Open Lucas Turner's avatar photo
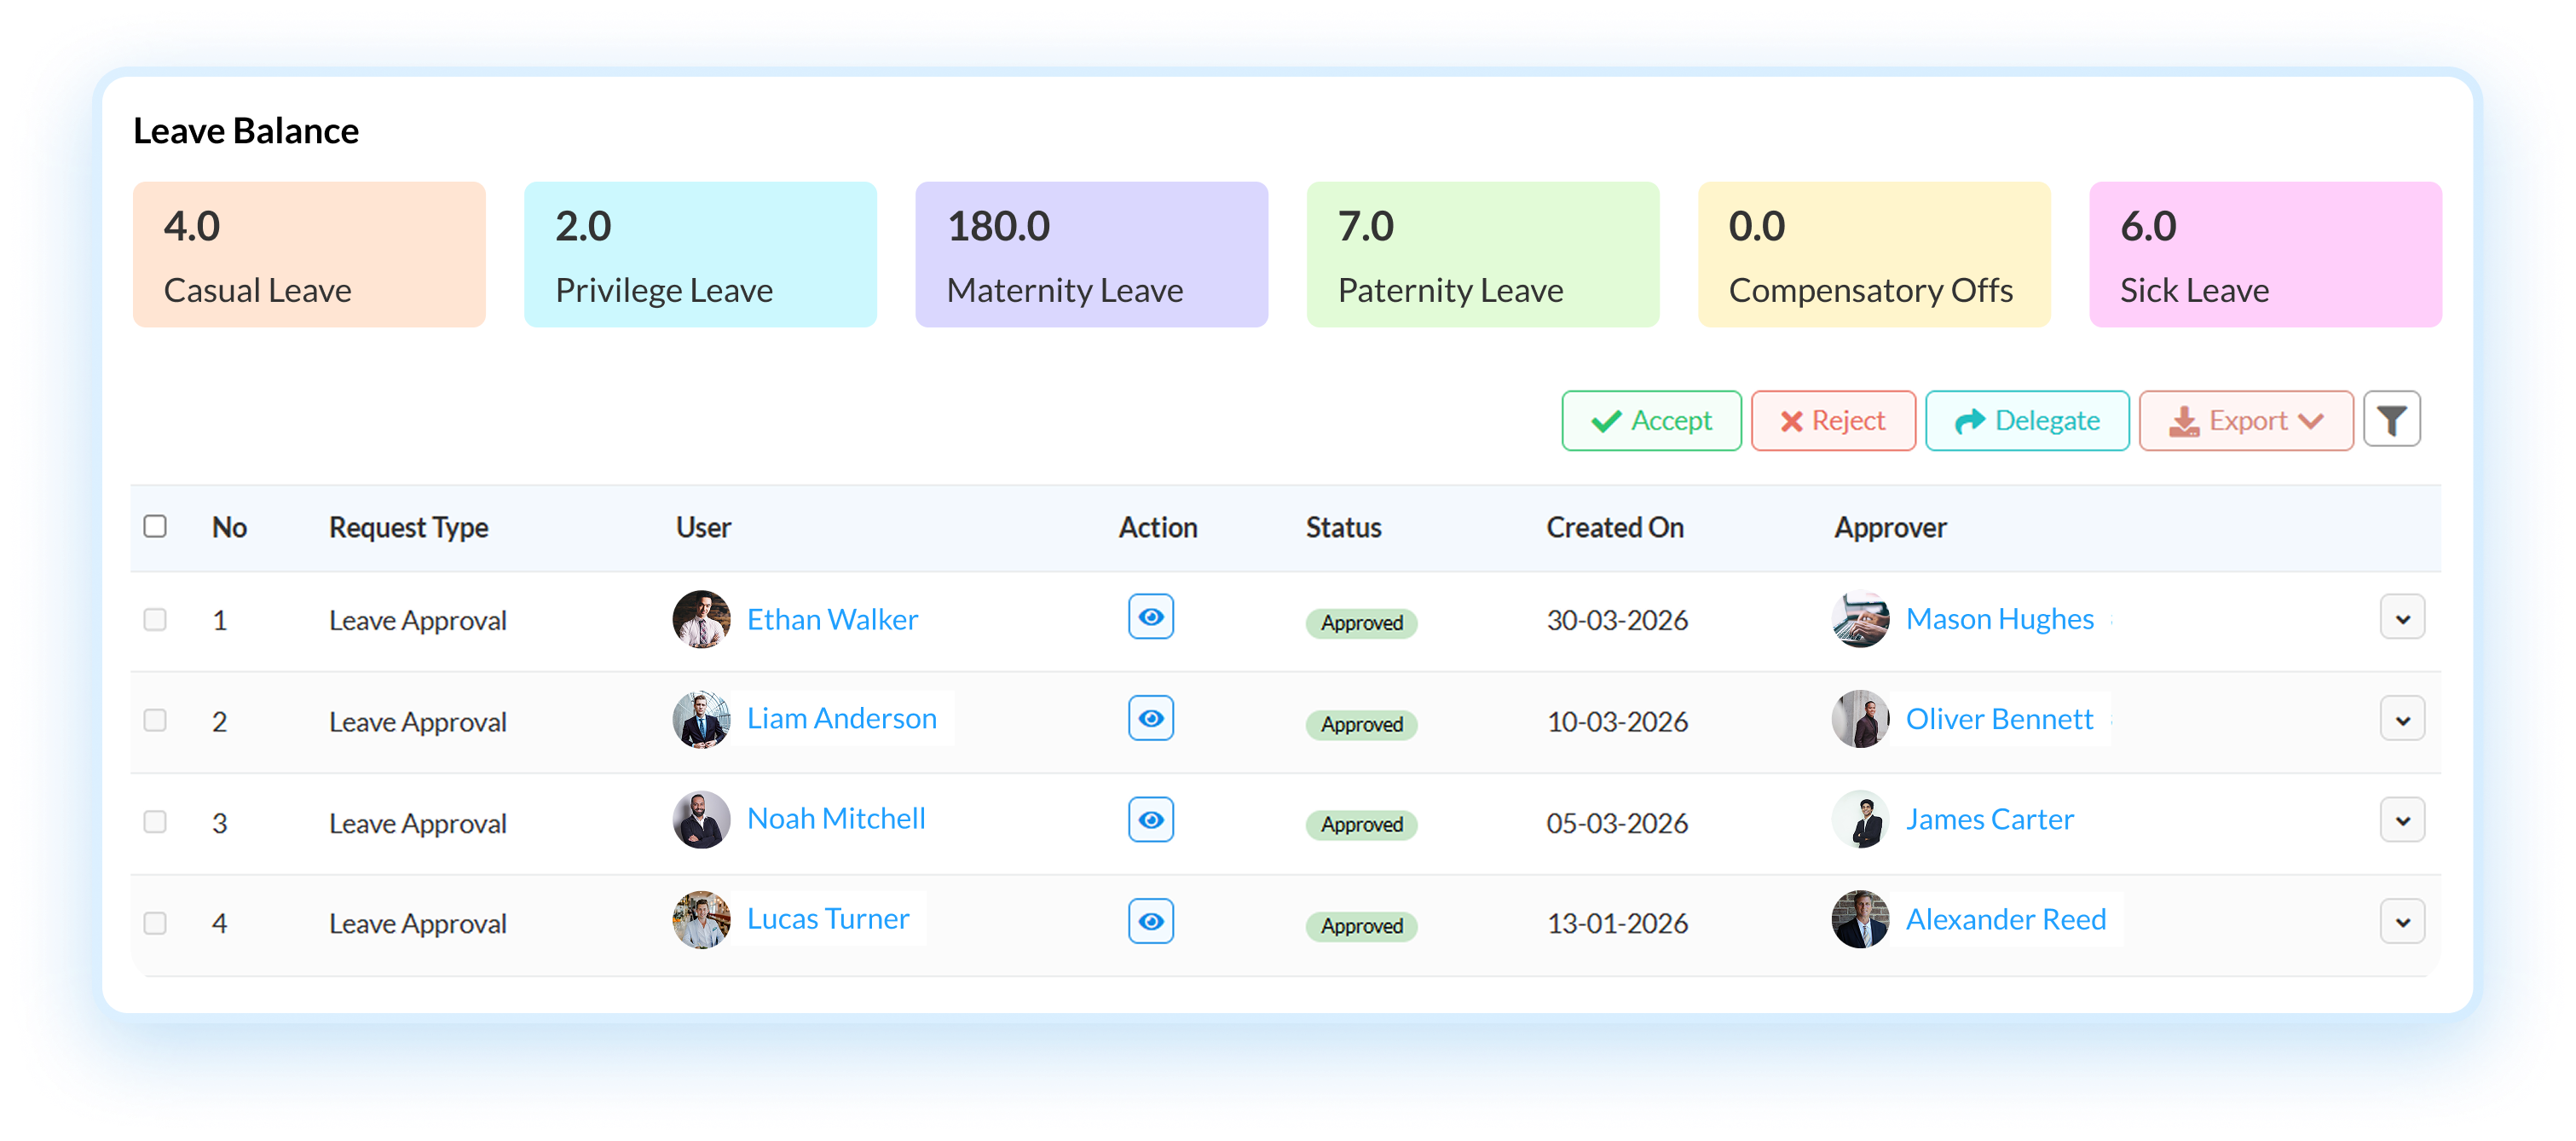 tap(701, 920)
